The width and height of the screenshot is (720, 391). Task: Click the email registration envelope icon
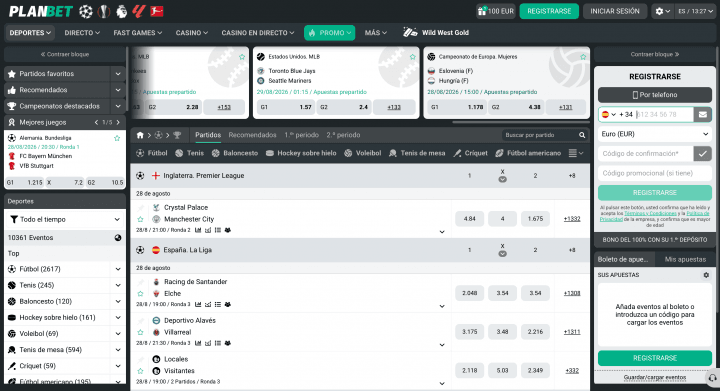point(703,114)
